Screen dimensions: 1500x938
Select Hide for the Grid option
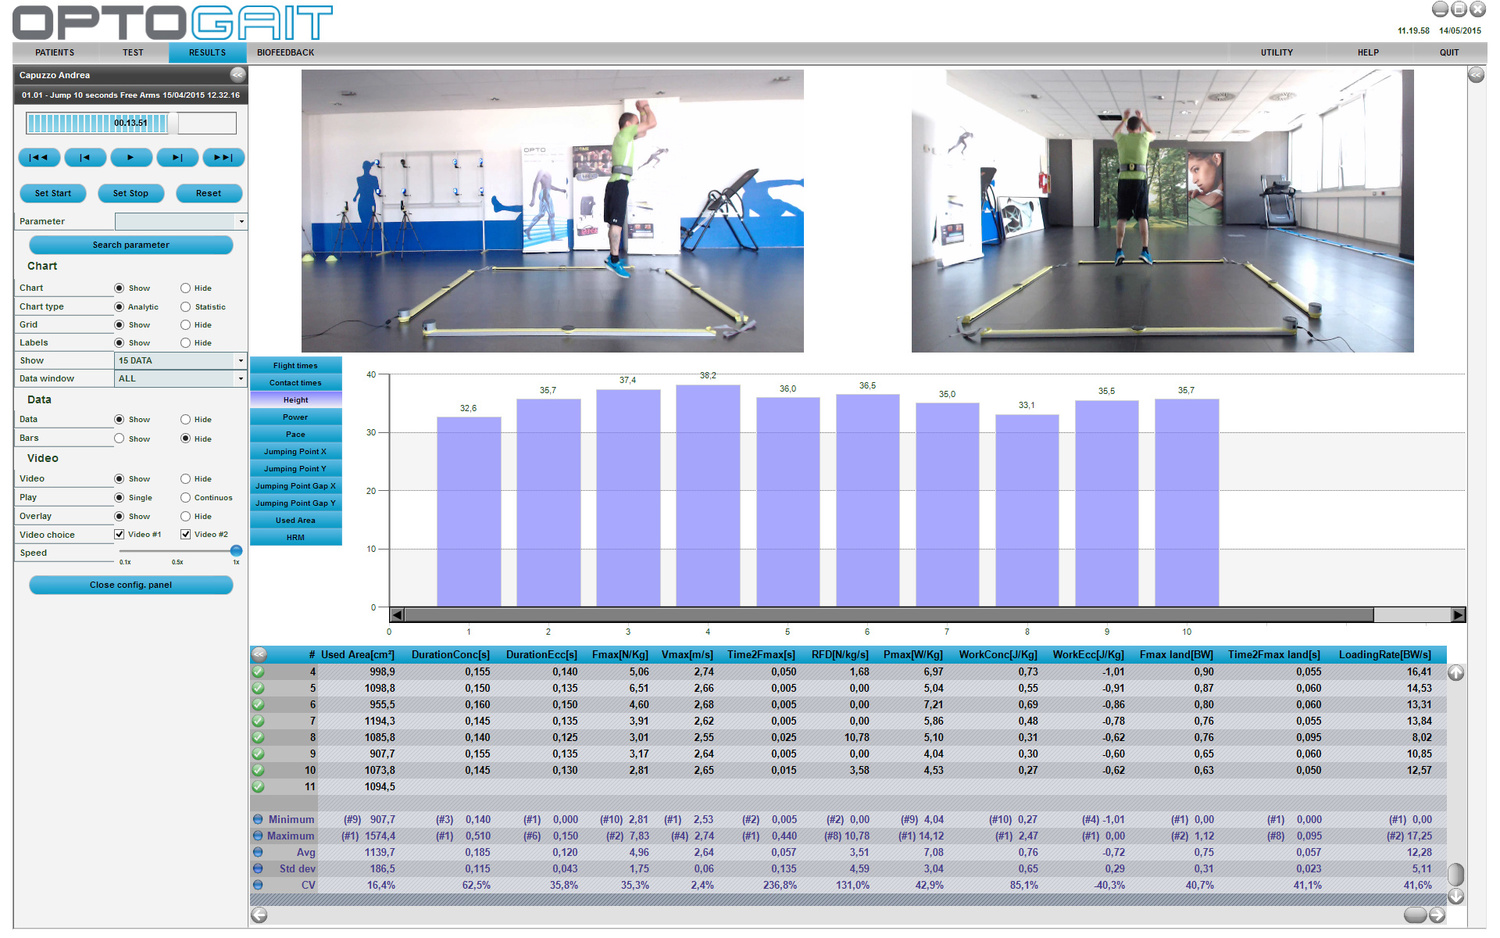tap(186, 325)
